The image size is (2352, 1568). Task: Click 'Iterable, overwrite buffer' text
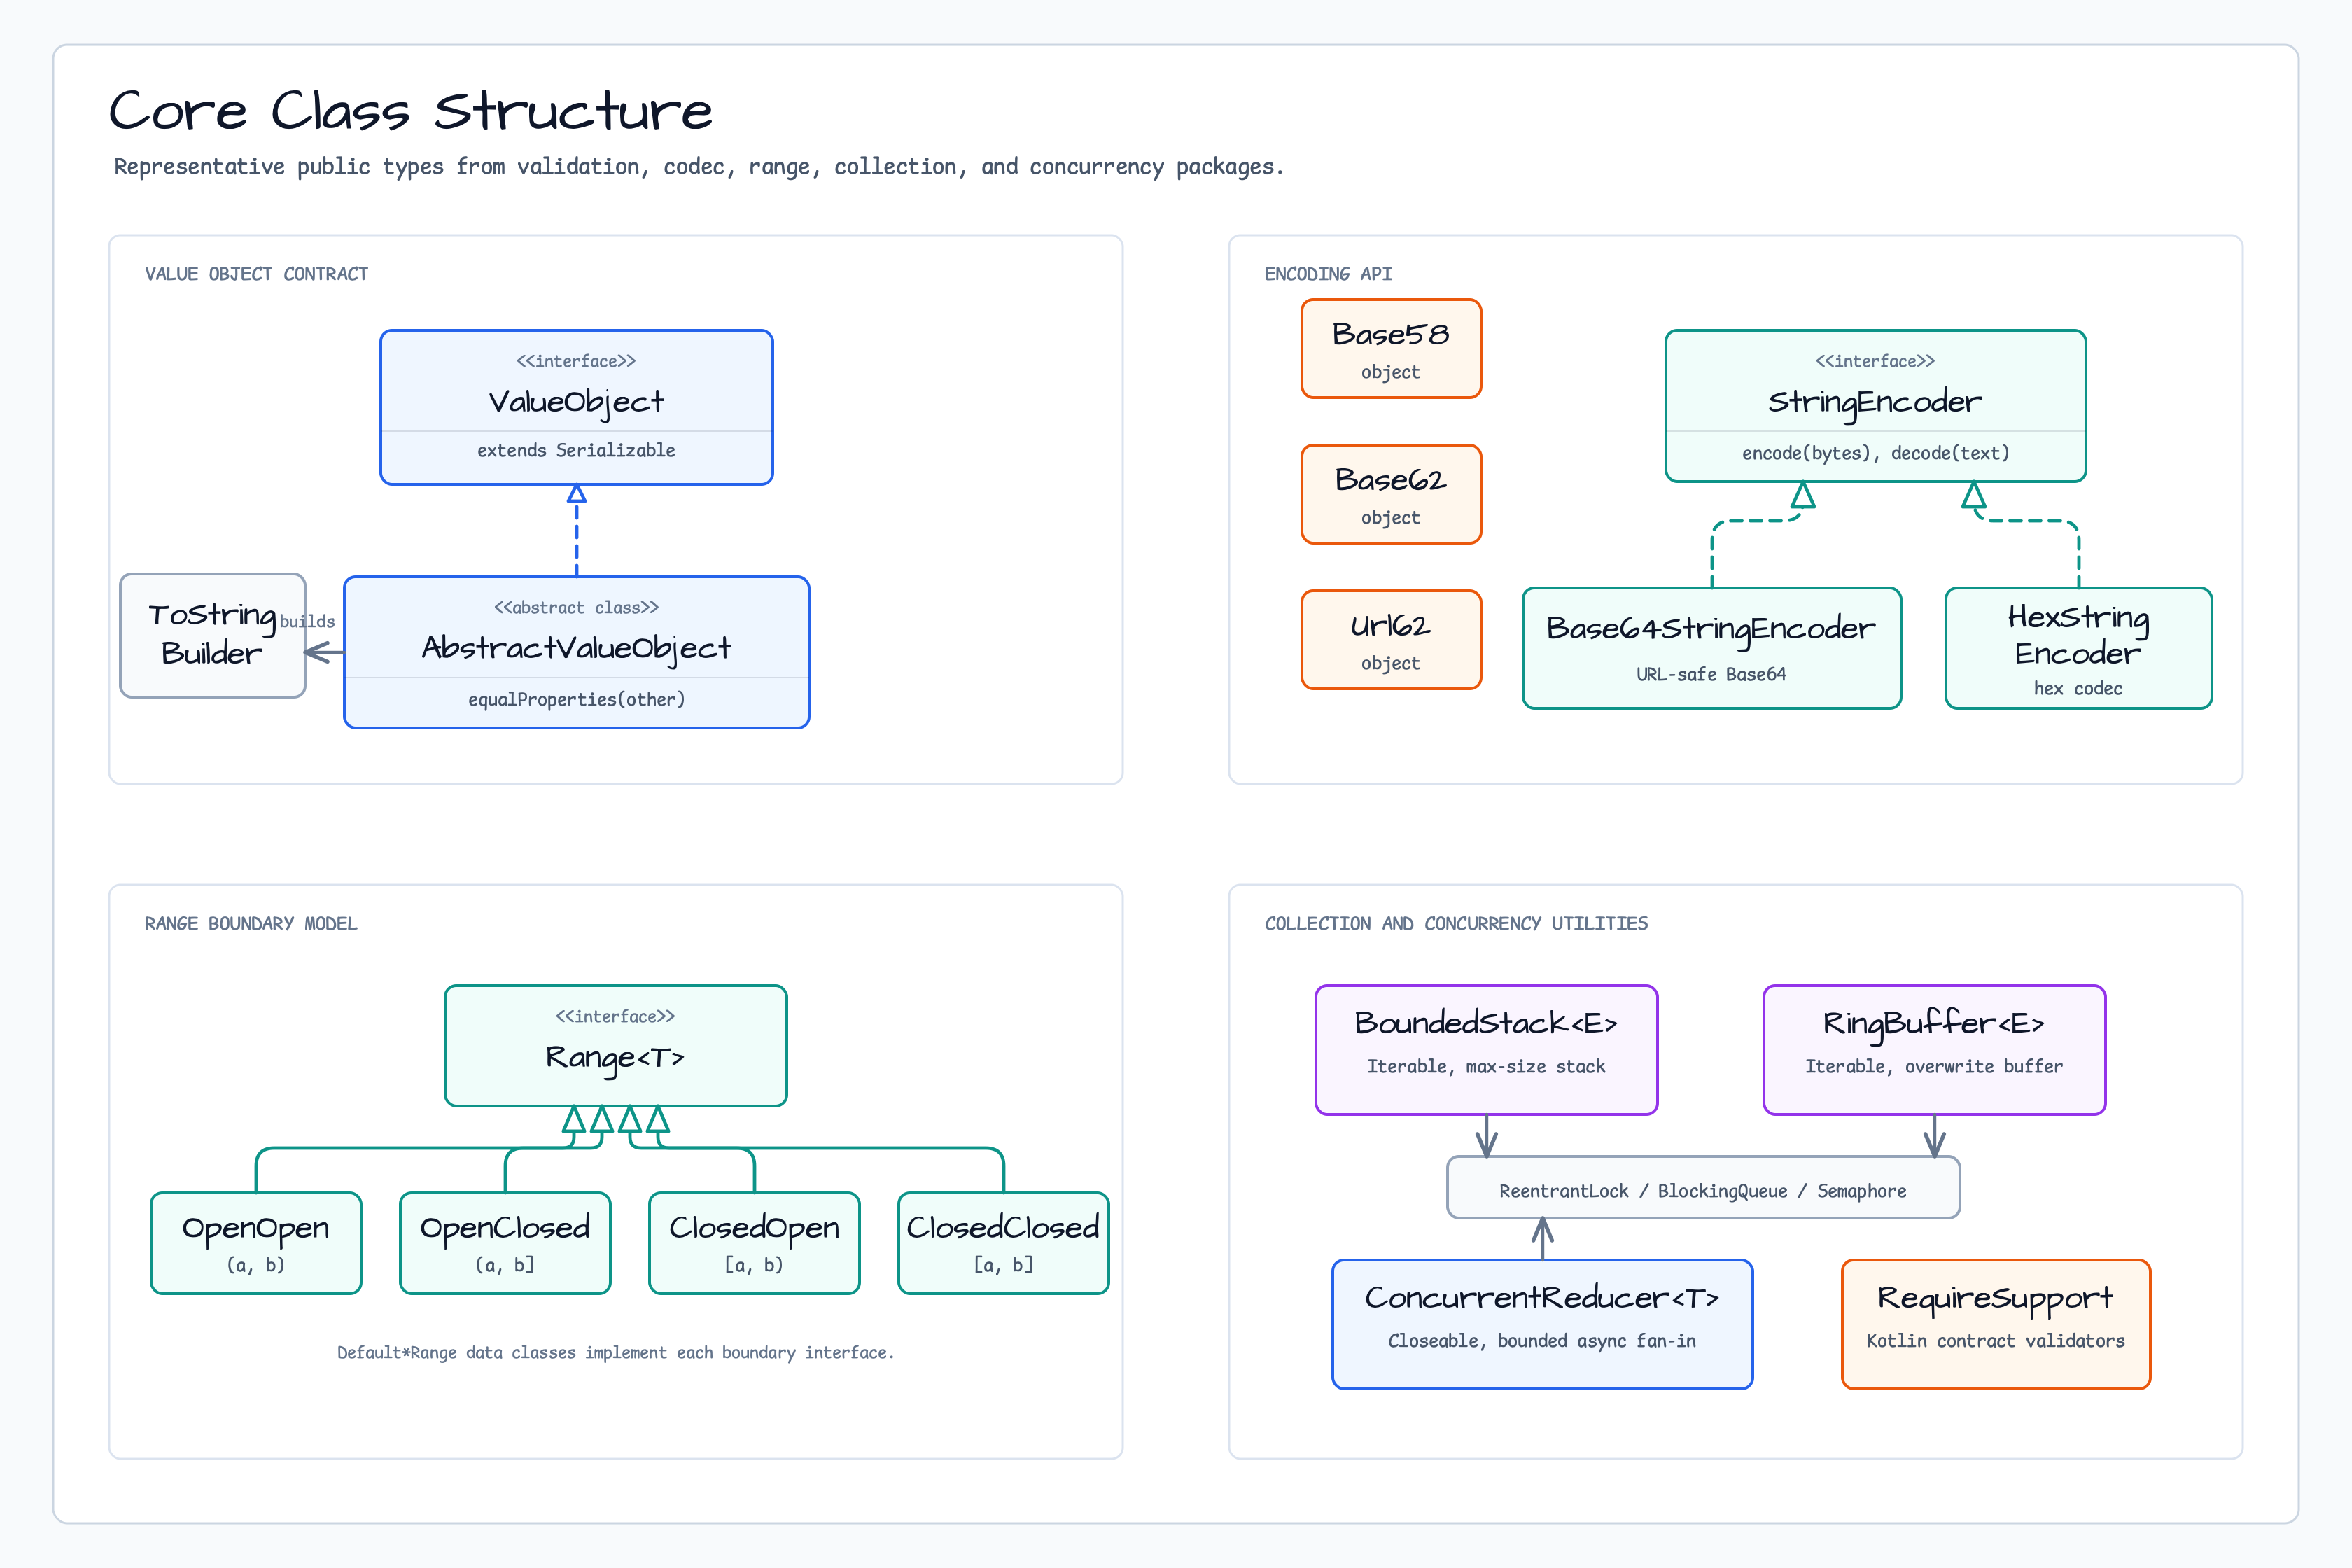tap(1934, 1067)
